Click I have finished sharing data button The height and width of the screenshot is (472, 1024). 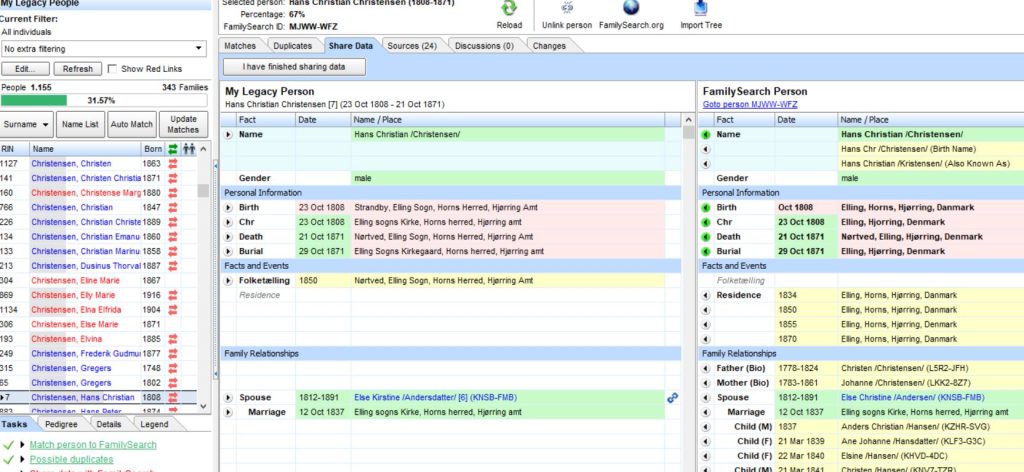point(295,67)
